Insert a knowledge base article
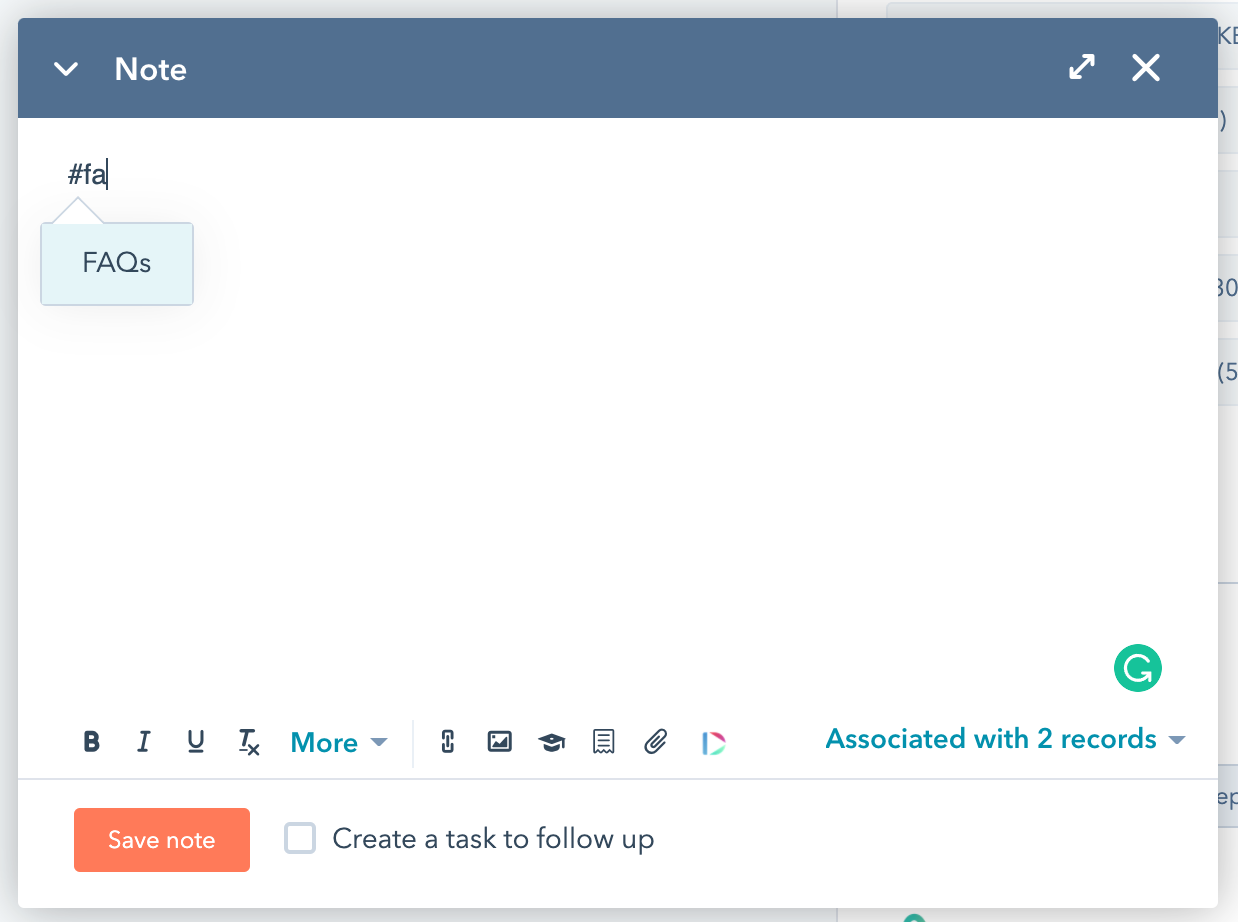This screenshot has height=922, width=1238. coord(551,742)
